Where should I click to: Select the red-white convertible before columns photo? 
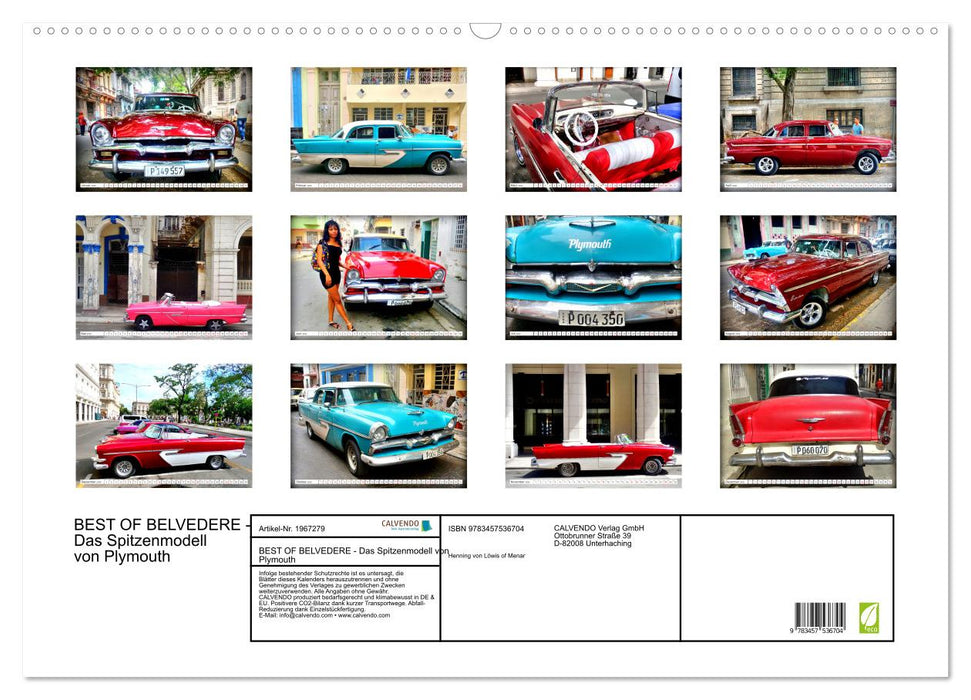[x=593, y=425]
